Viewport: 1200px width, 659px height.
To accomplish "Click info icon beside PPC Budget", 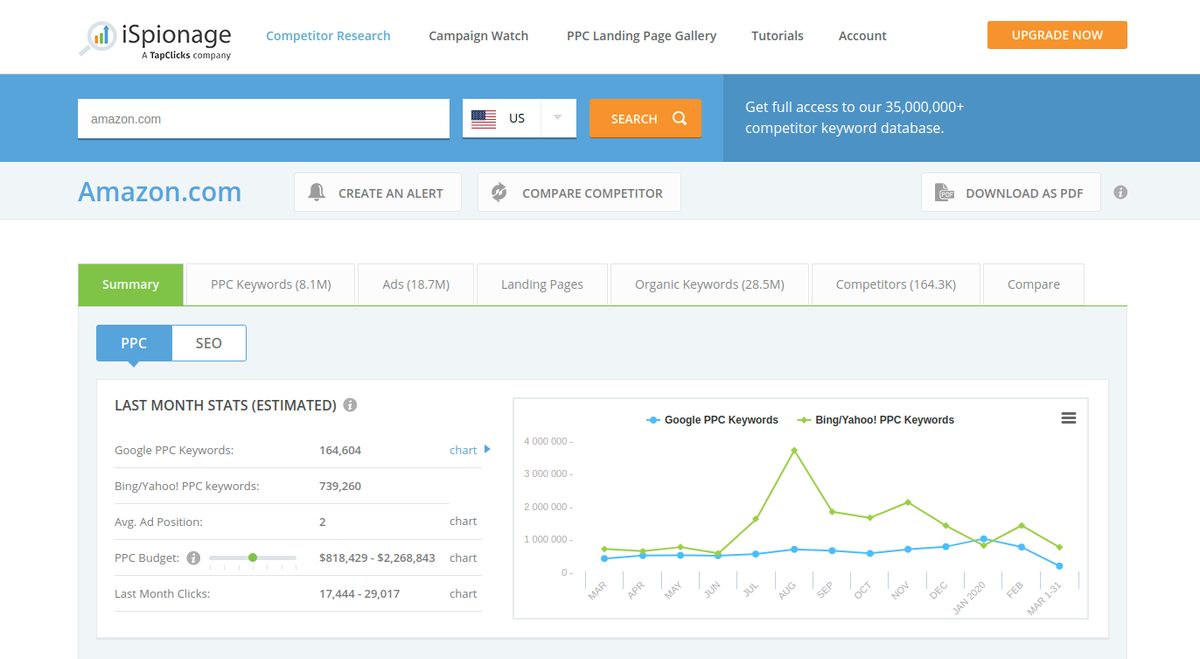I will tap(194, 557).
